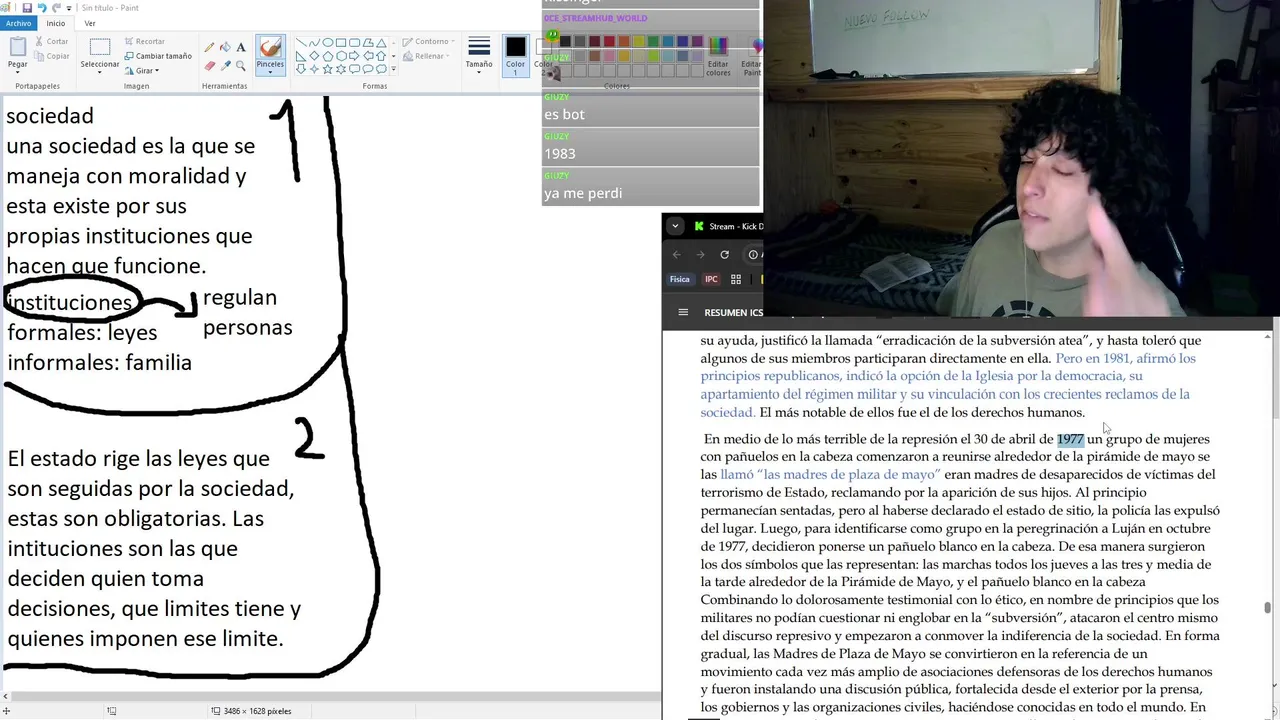Select the Text tool (A)
This screenshot has height=720, width=1280.
coord(241,47)
